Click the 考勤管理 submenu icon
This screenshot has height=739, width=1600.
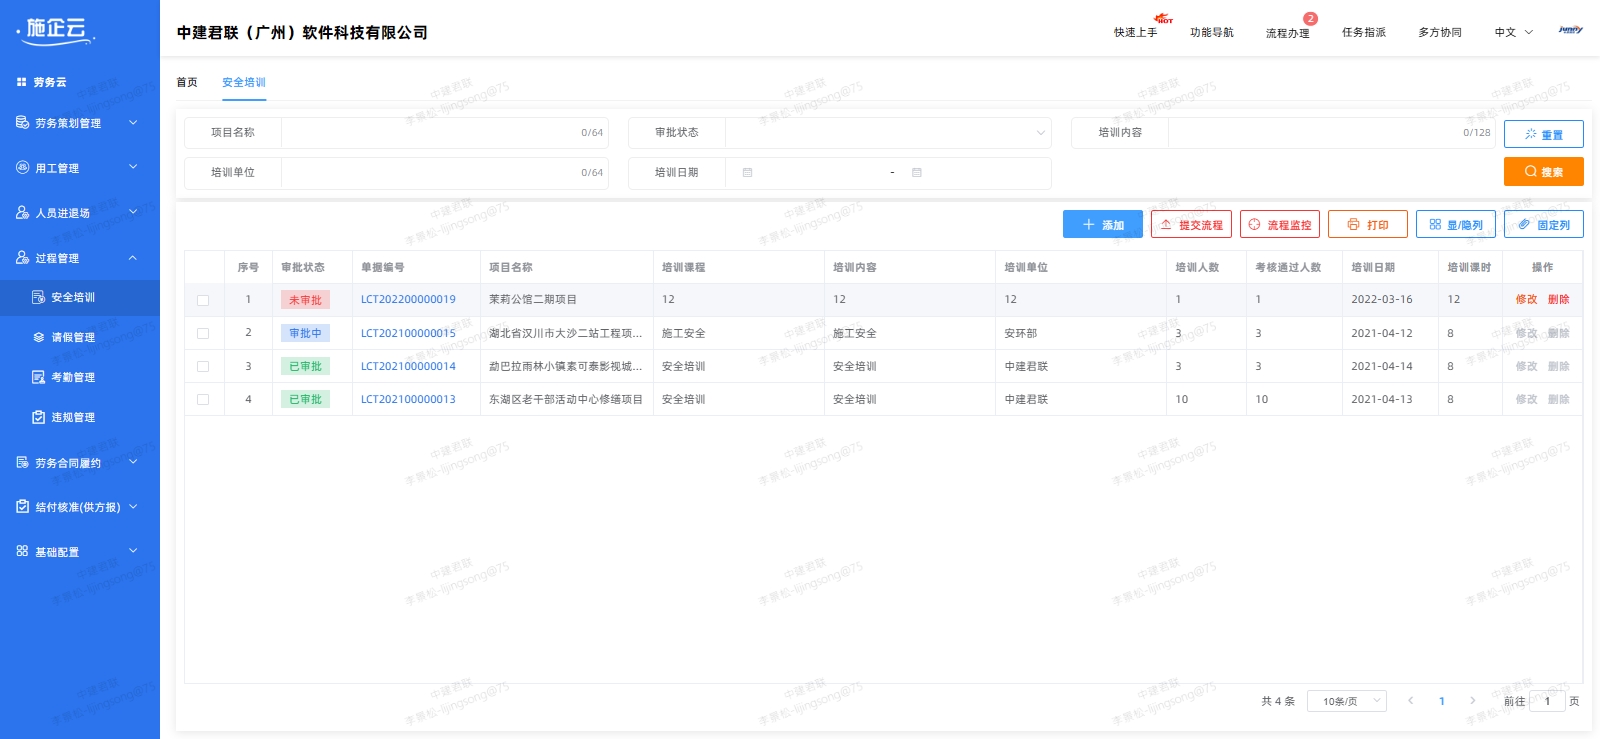click(38, 377)
